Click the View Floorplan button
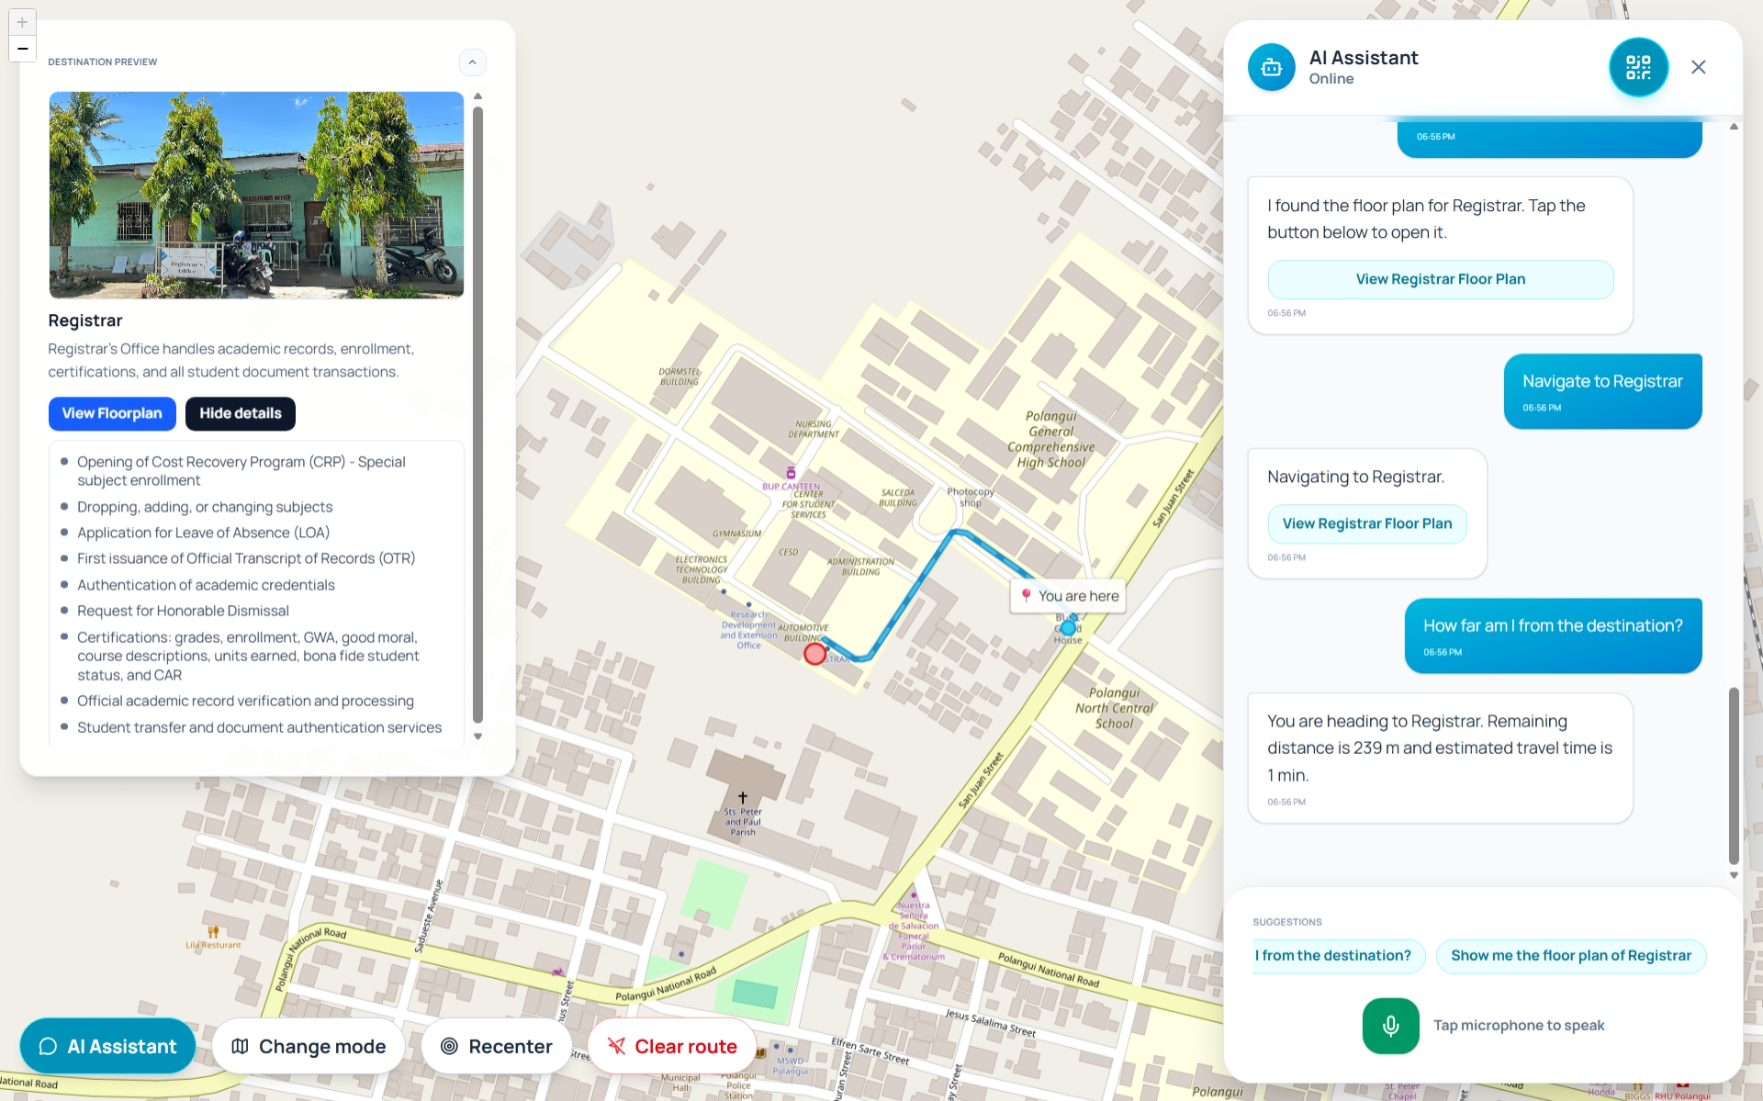This screenshot has width=1763, height=1101. coord(112,413)
